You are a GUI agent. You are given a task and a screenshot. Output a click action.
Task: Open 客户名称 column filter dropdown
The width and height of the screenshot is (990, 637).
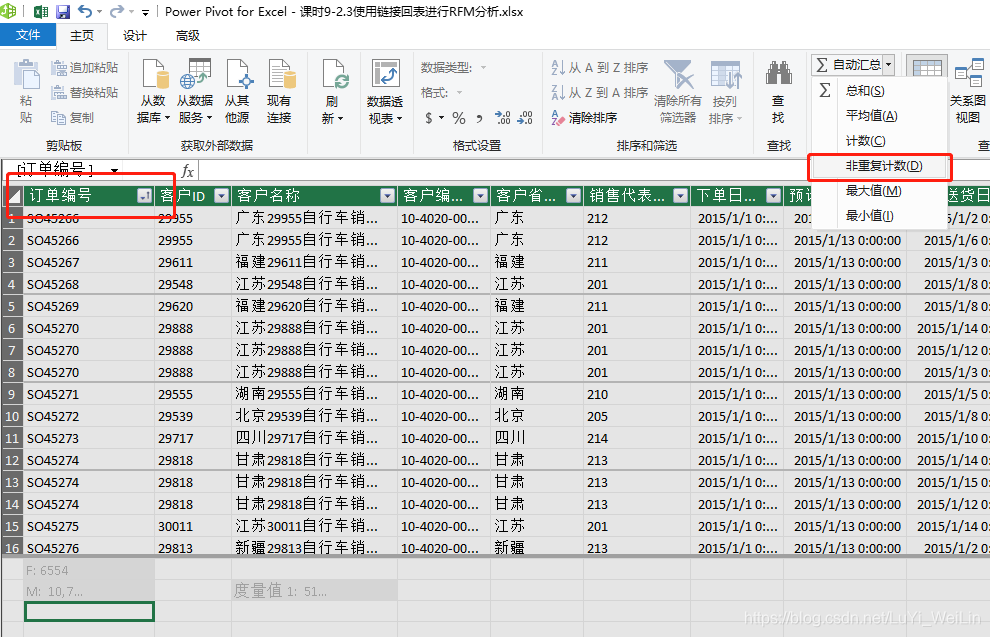(388, 196)
